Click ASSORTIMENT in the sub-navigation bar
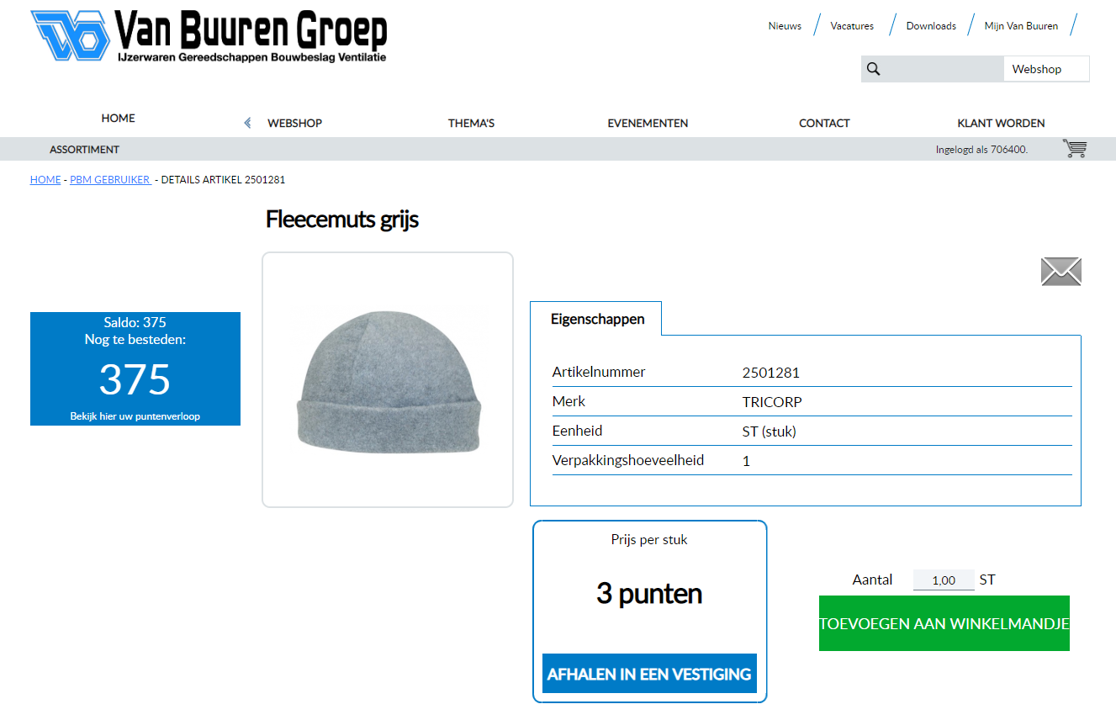 [x=85, y=149]
